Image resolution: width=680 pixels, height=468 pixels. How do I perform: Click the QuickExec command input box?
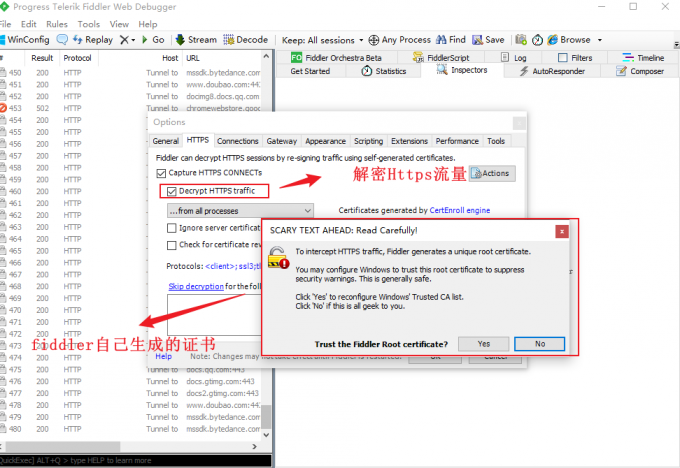[x=136, y=460]
